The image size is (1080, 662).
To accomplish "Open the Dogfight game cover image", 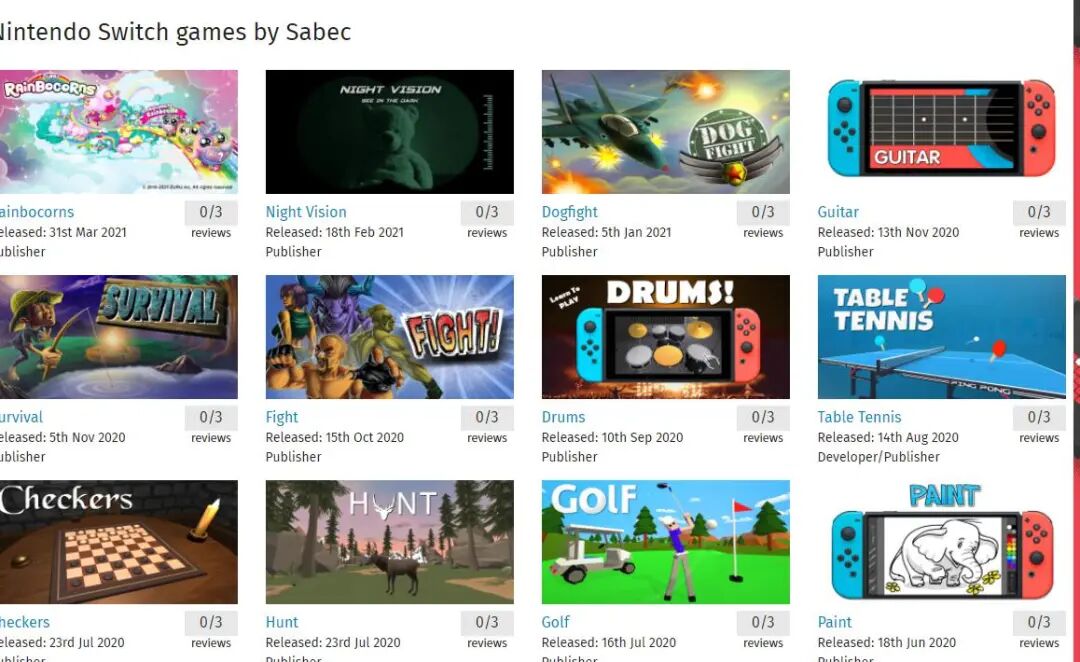I will (665, 132).
